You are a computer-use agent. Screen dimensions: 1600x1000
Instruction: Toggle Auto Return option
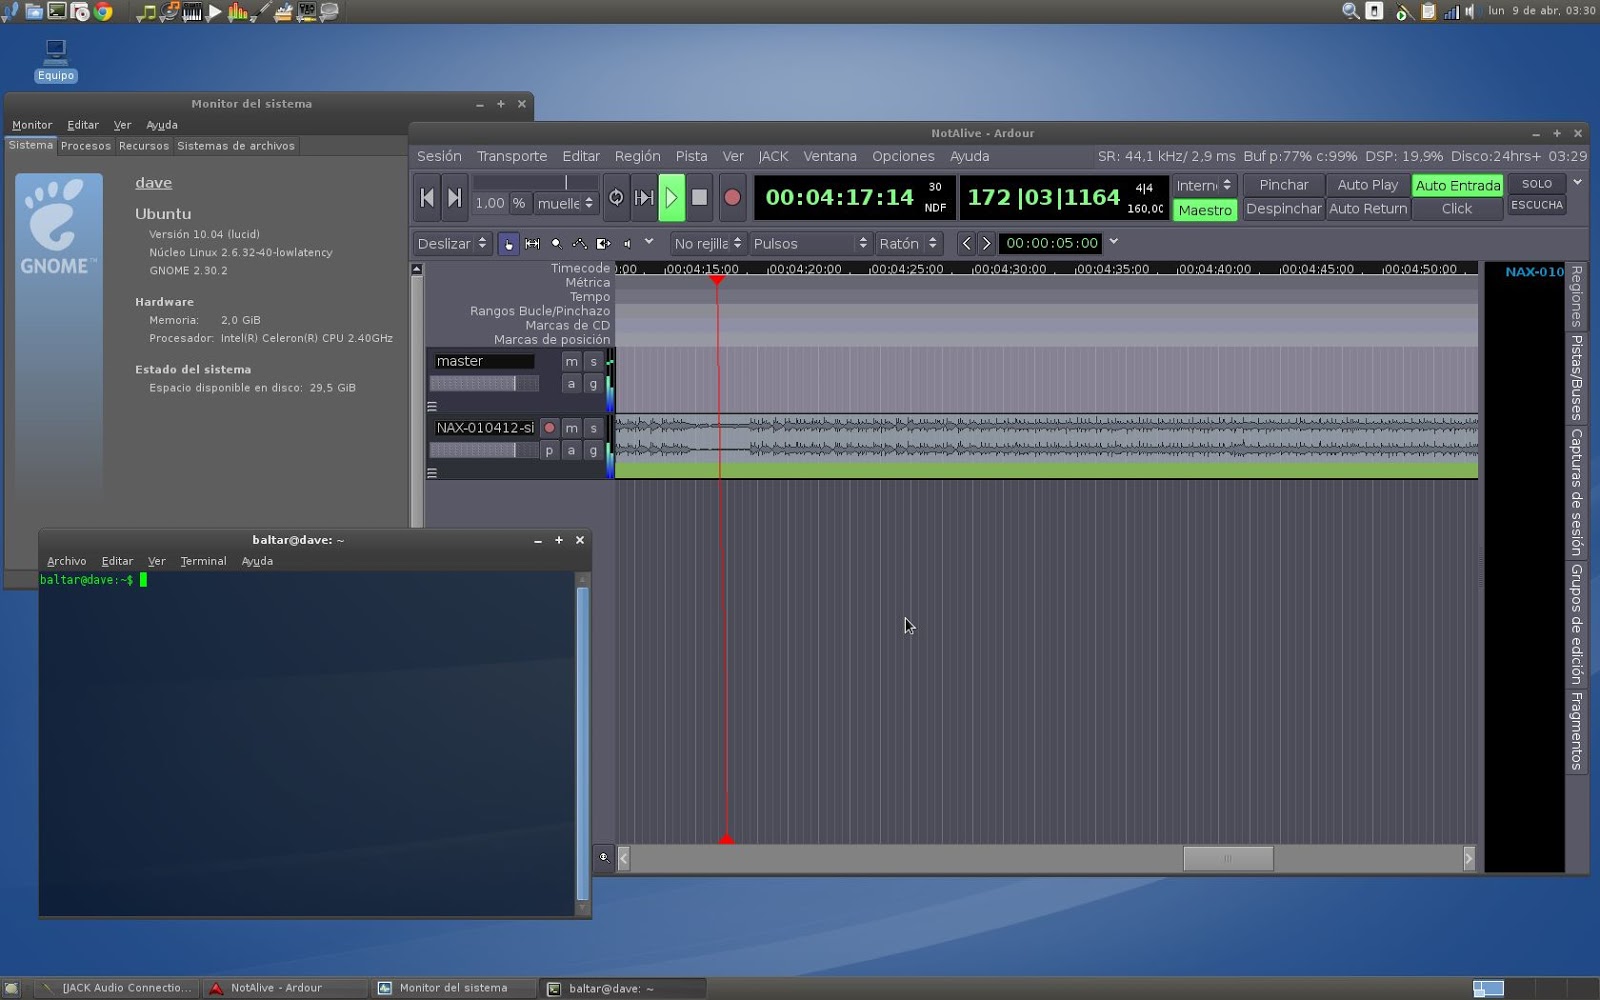click(x=1367, y=209)
